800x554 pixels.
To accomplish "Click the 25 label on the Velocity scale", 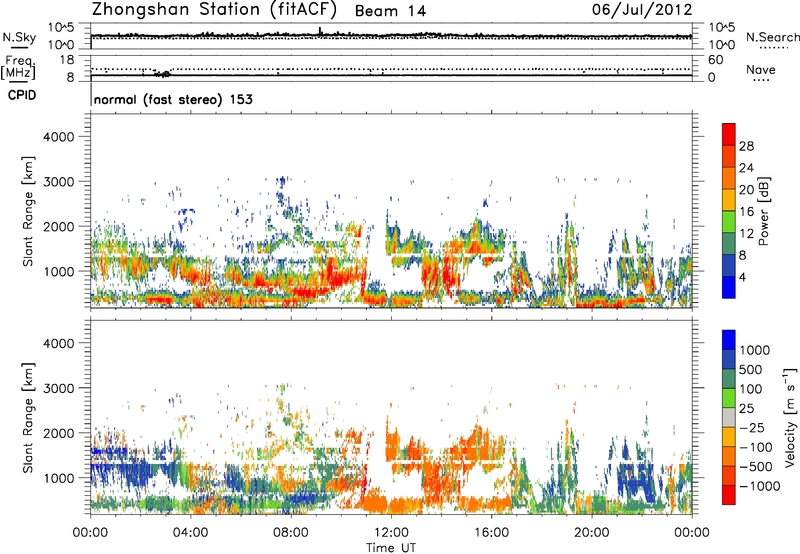I will [x=747, y=409].
